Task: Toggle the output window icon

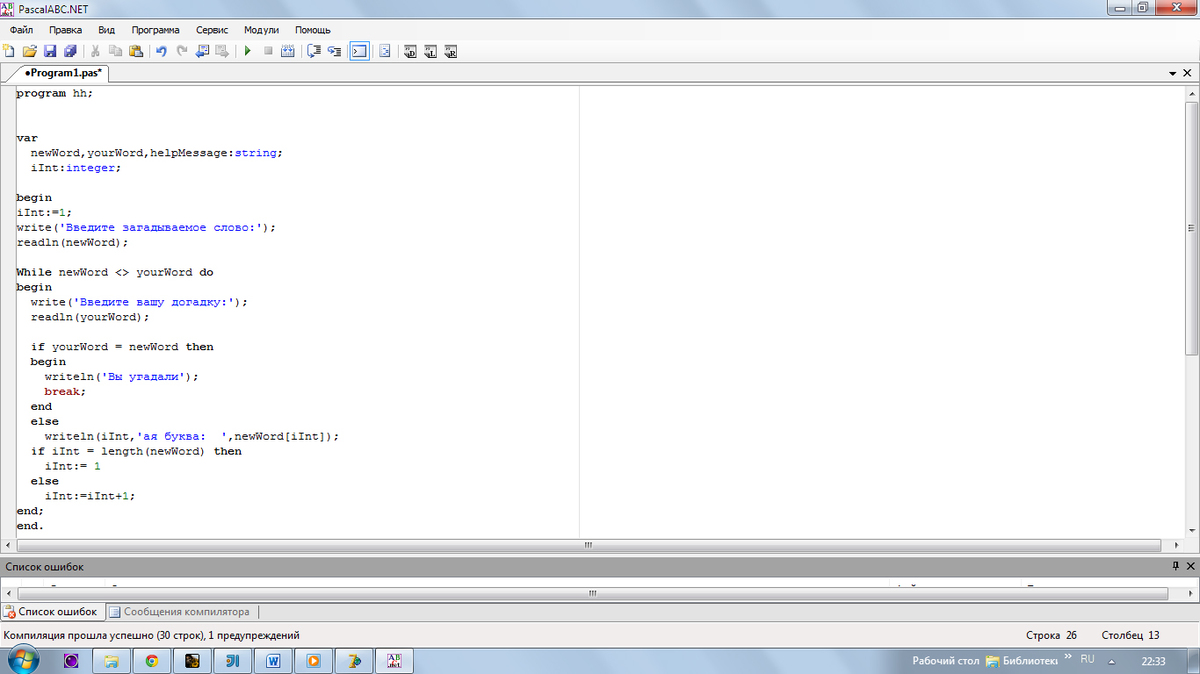Action: [359, 51]
